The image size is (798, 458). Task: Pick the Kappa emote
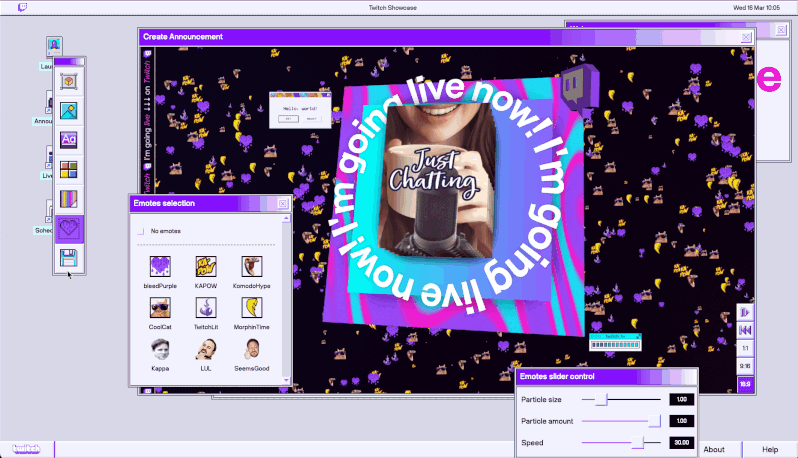(x=160, y=349)
